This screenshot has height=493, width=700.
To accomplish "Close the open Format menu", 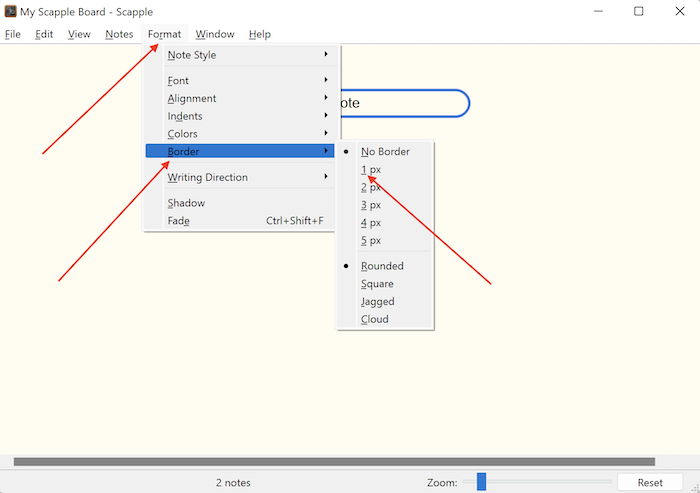I will (x=165, y=34).
